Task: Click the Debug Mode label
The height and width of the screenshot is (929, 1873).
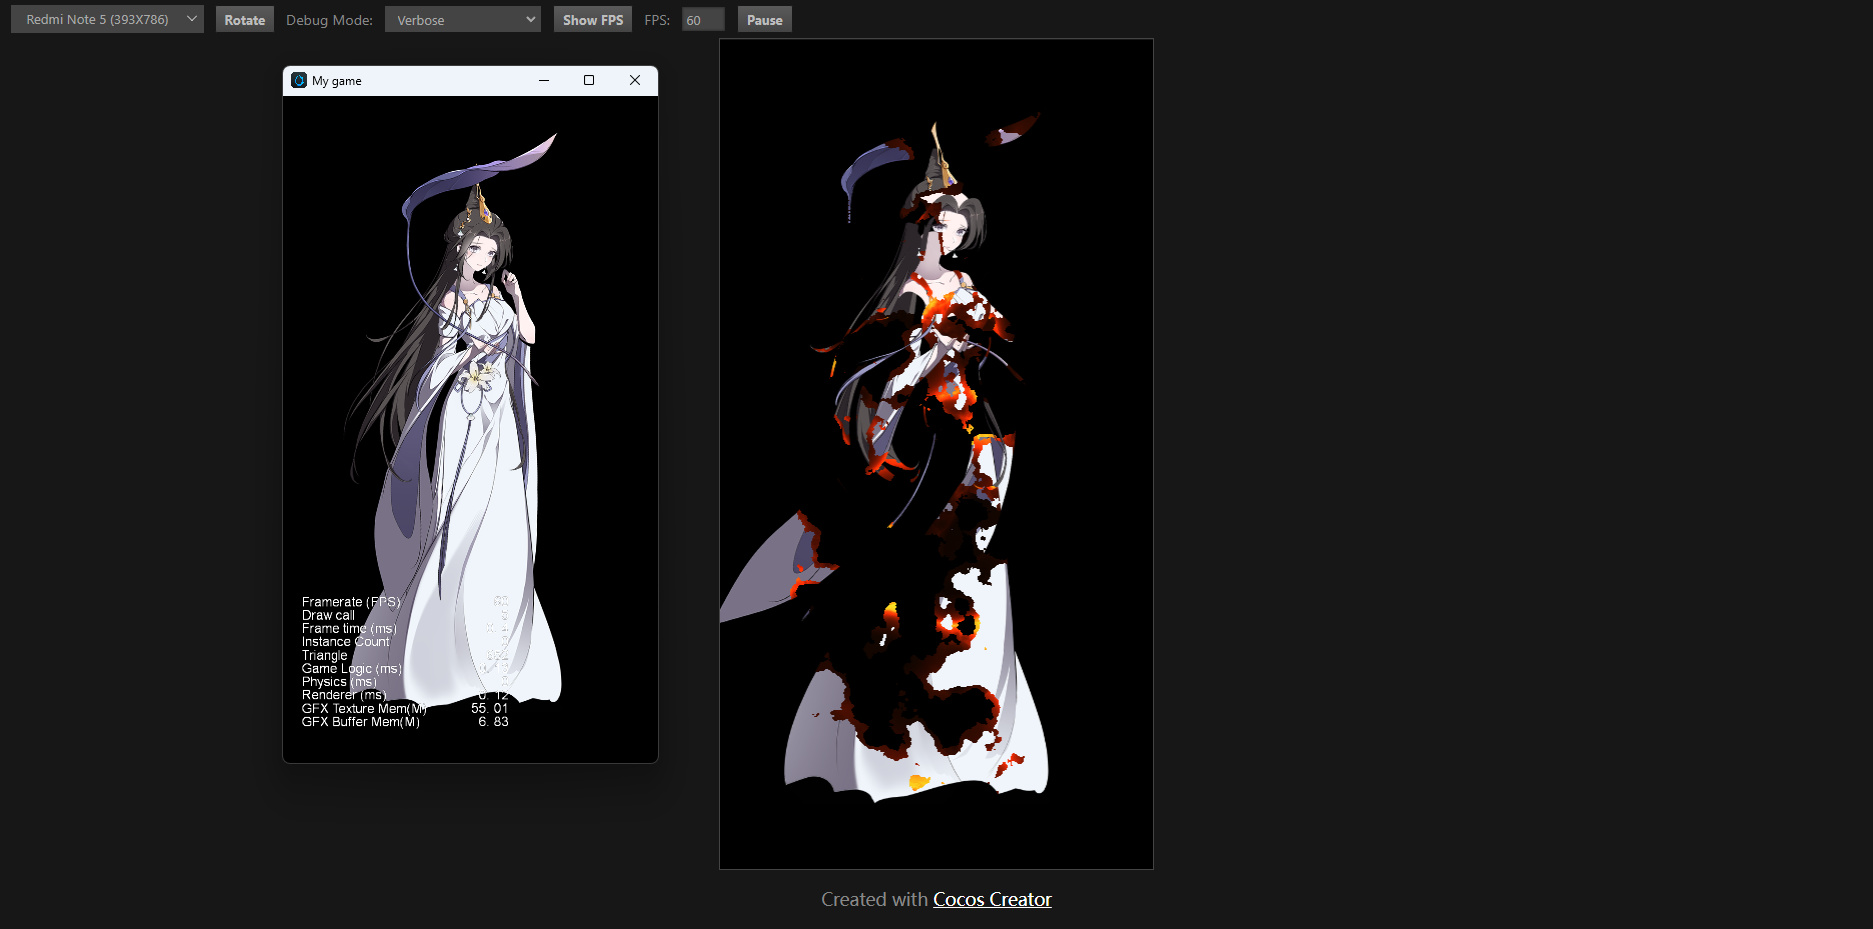Action: point(329,20)
